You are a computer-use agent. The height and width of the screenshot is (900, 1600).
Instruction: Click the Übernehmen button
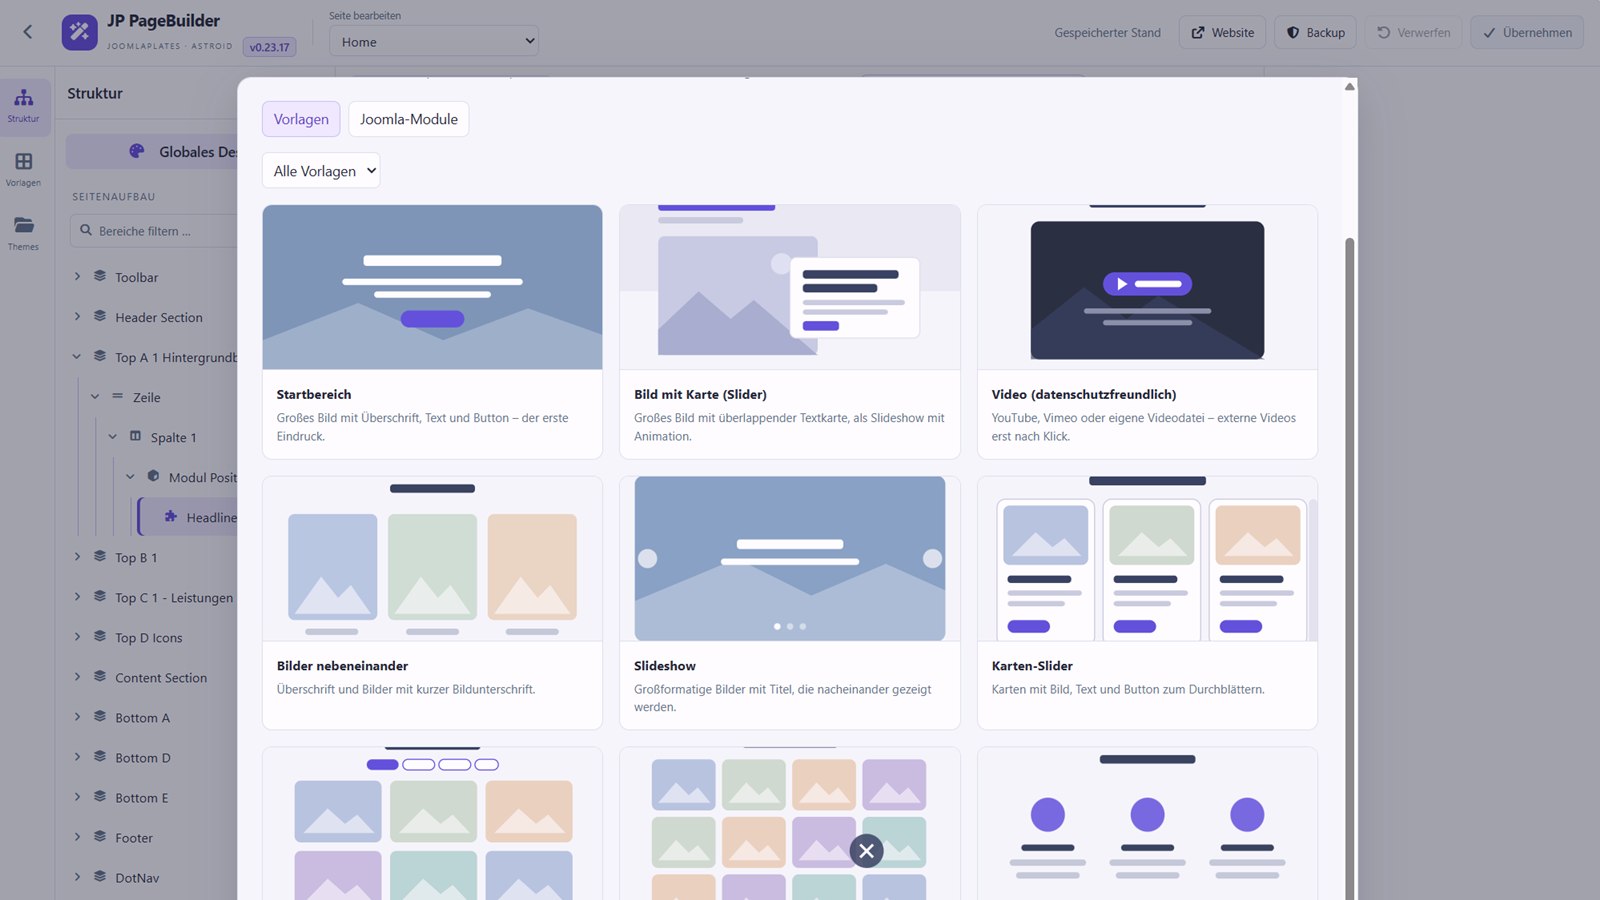pyautogui.click(x=1527, y=32)
